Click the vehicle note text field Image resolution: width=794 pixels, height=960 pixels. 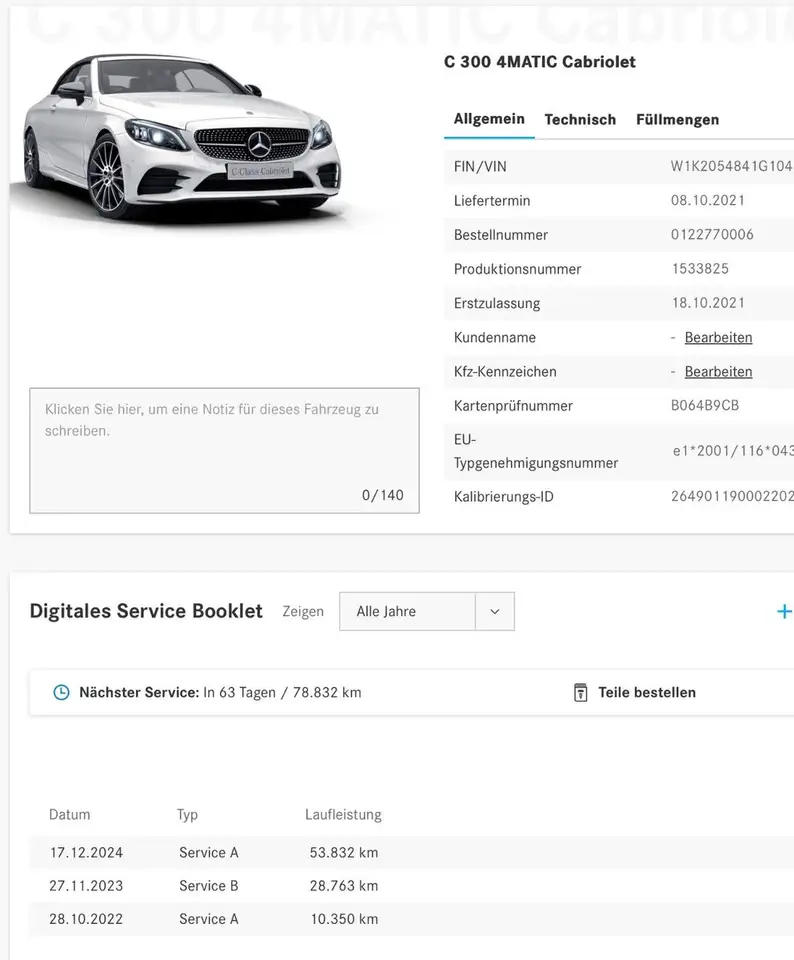click(224, 450)
